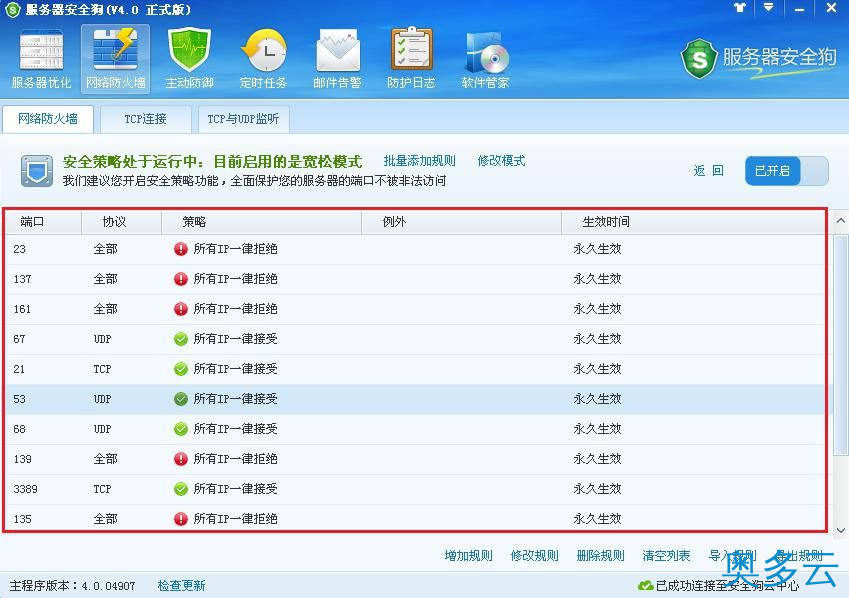Click 修改规则 to edit a rule
The image size is (849, 598).
(534, 556)
